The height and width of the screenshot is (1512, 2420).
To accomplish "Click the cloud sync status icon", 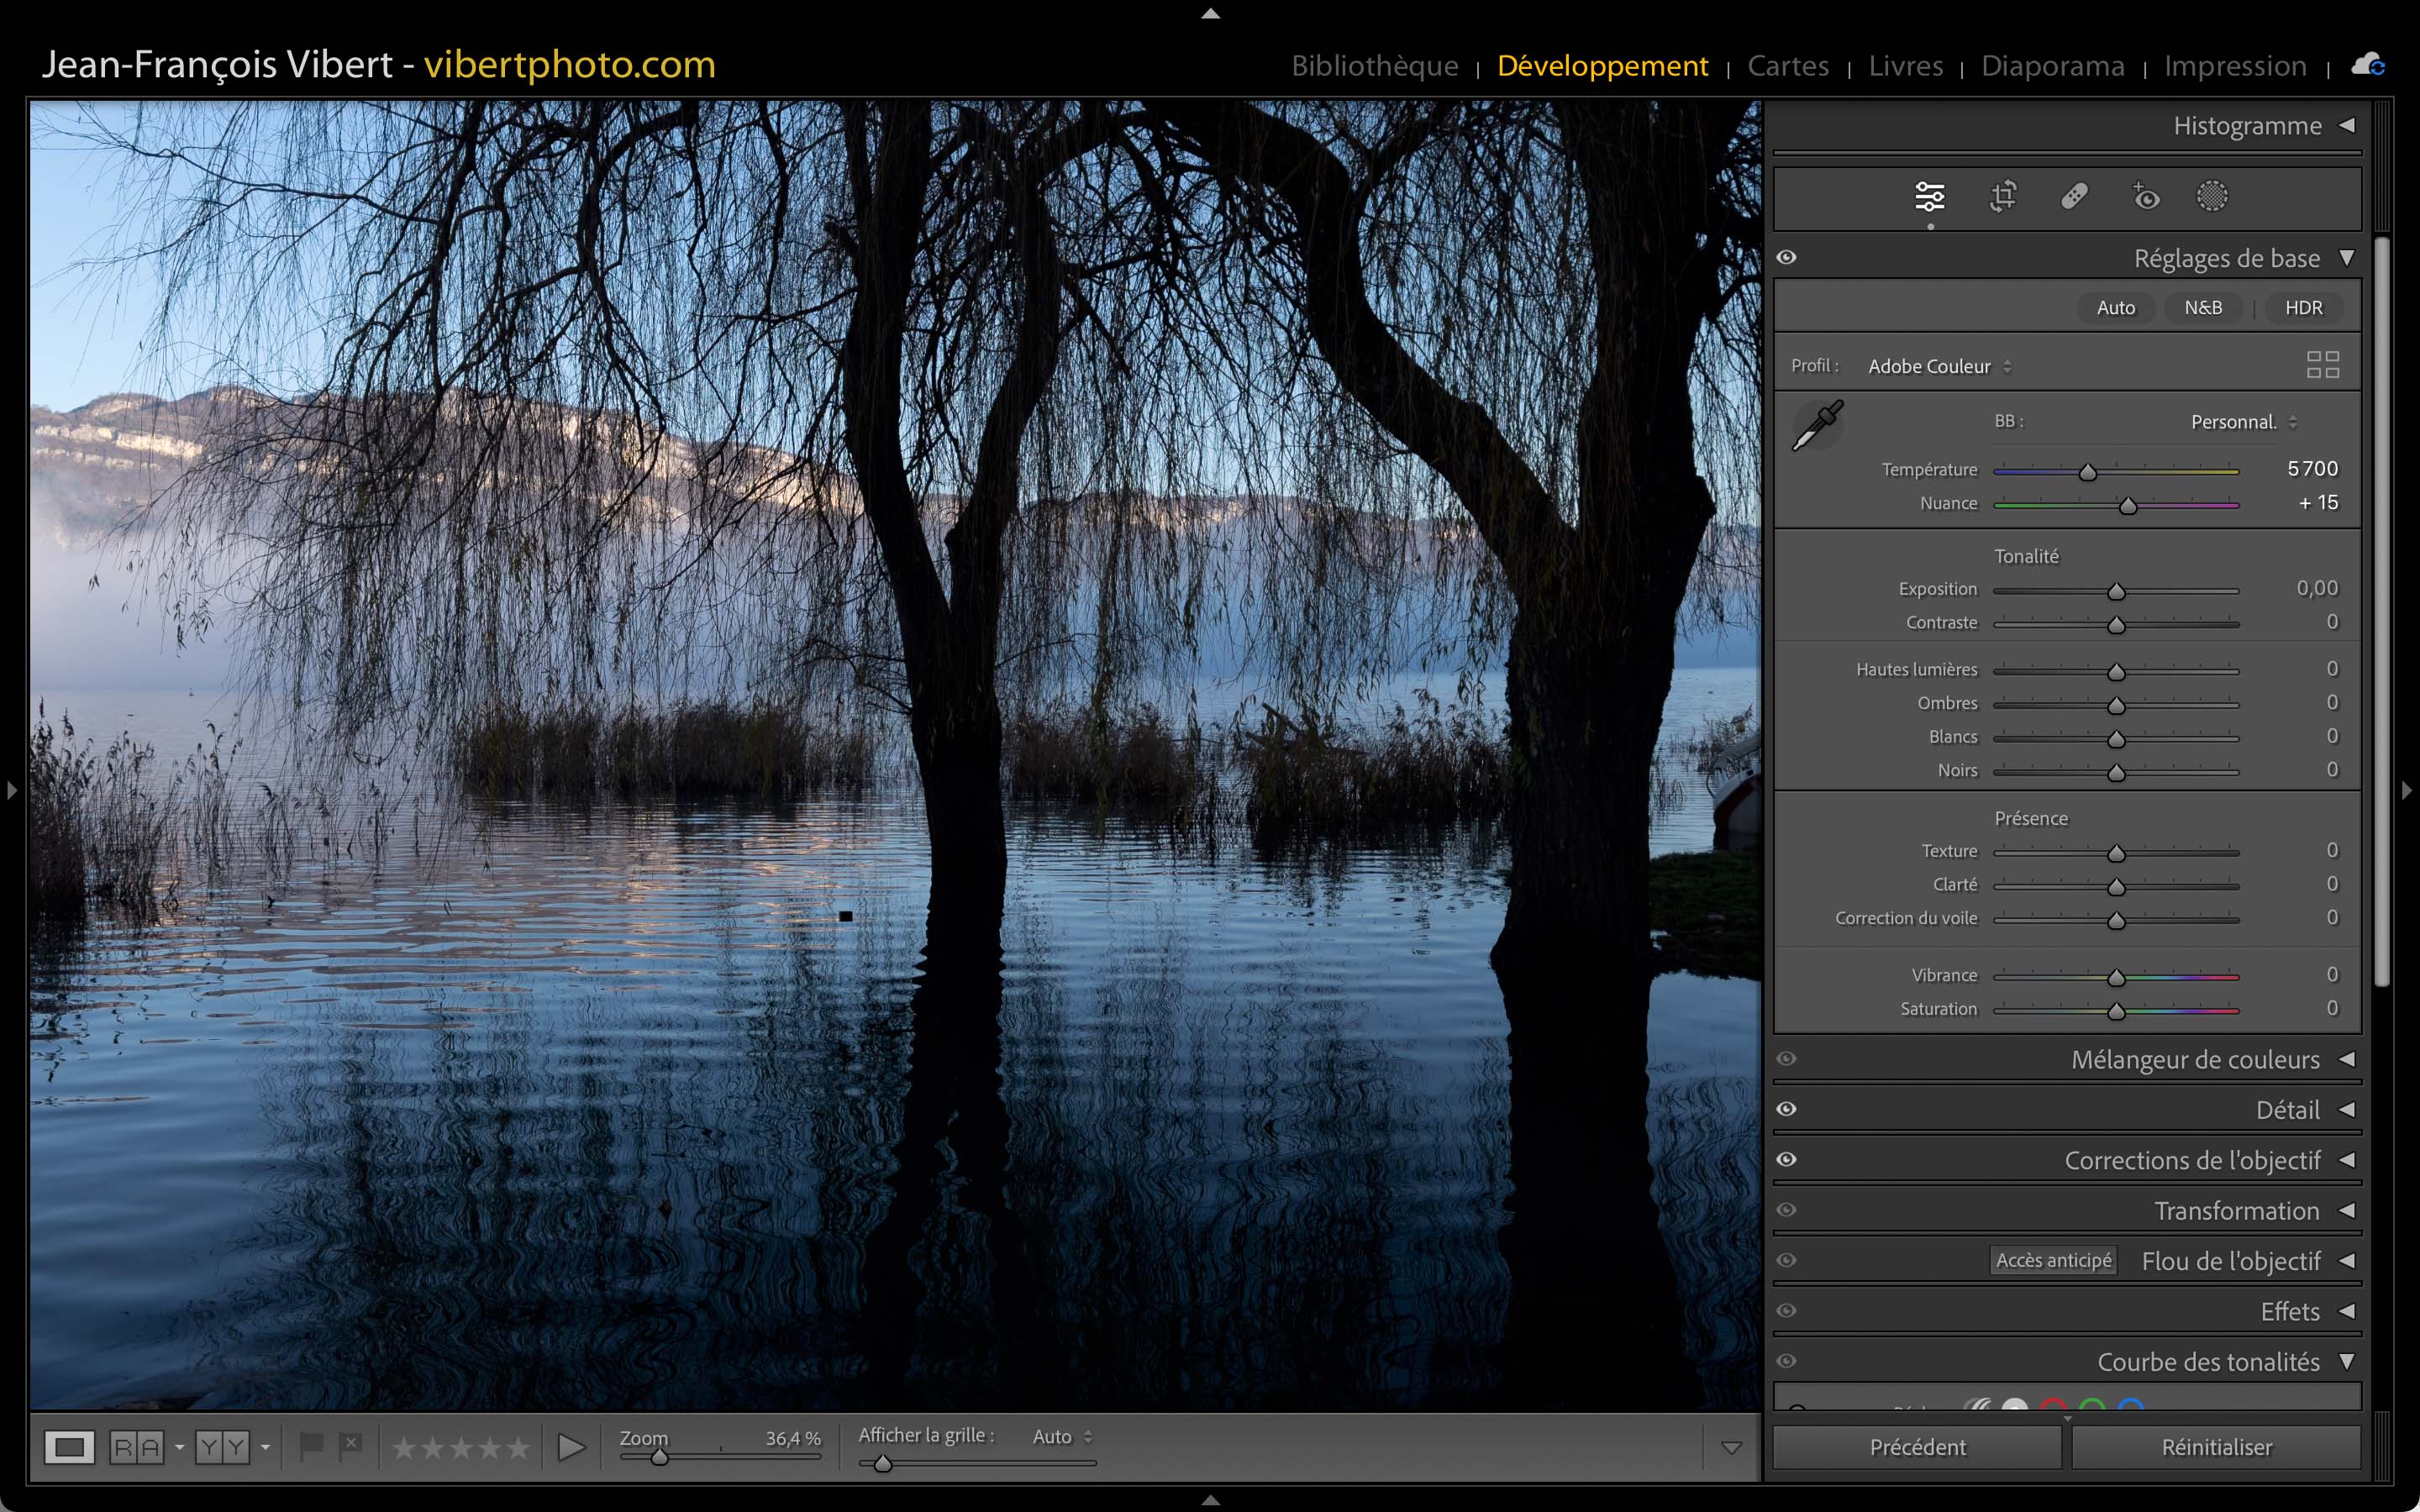I will pyautogui.click(x=2367, y=65).
